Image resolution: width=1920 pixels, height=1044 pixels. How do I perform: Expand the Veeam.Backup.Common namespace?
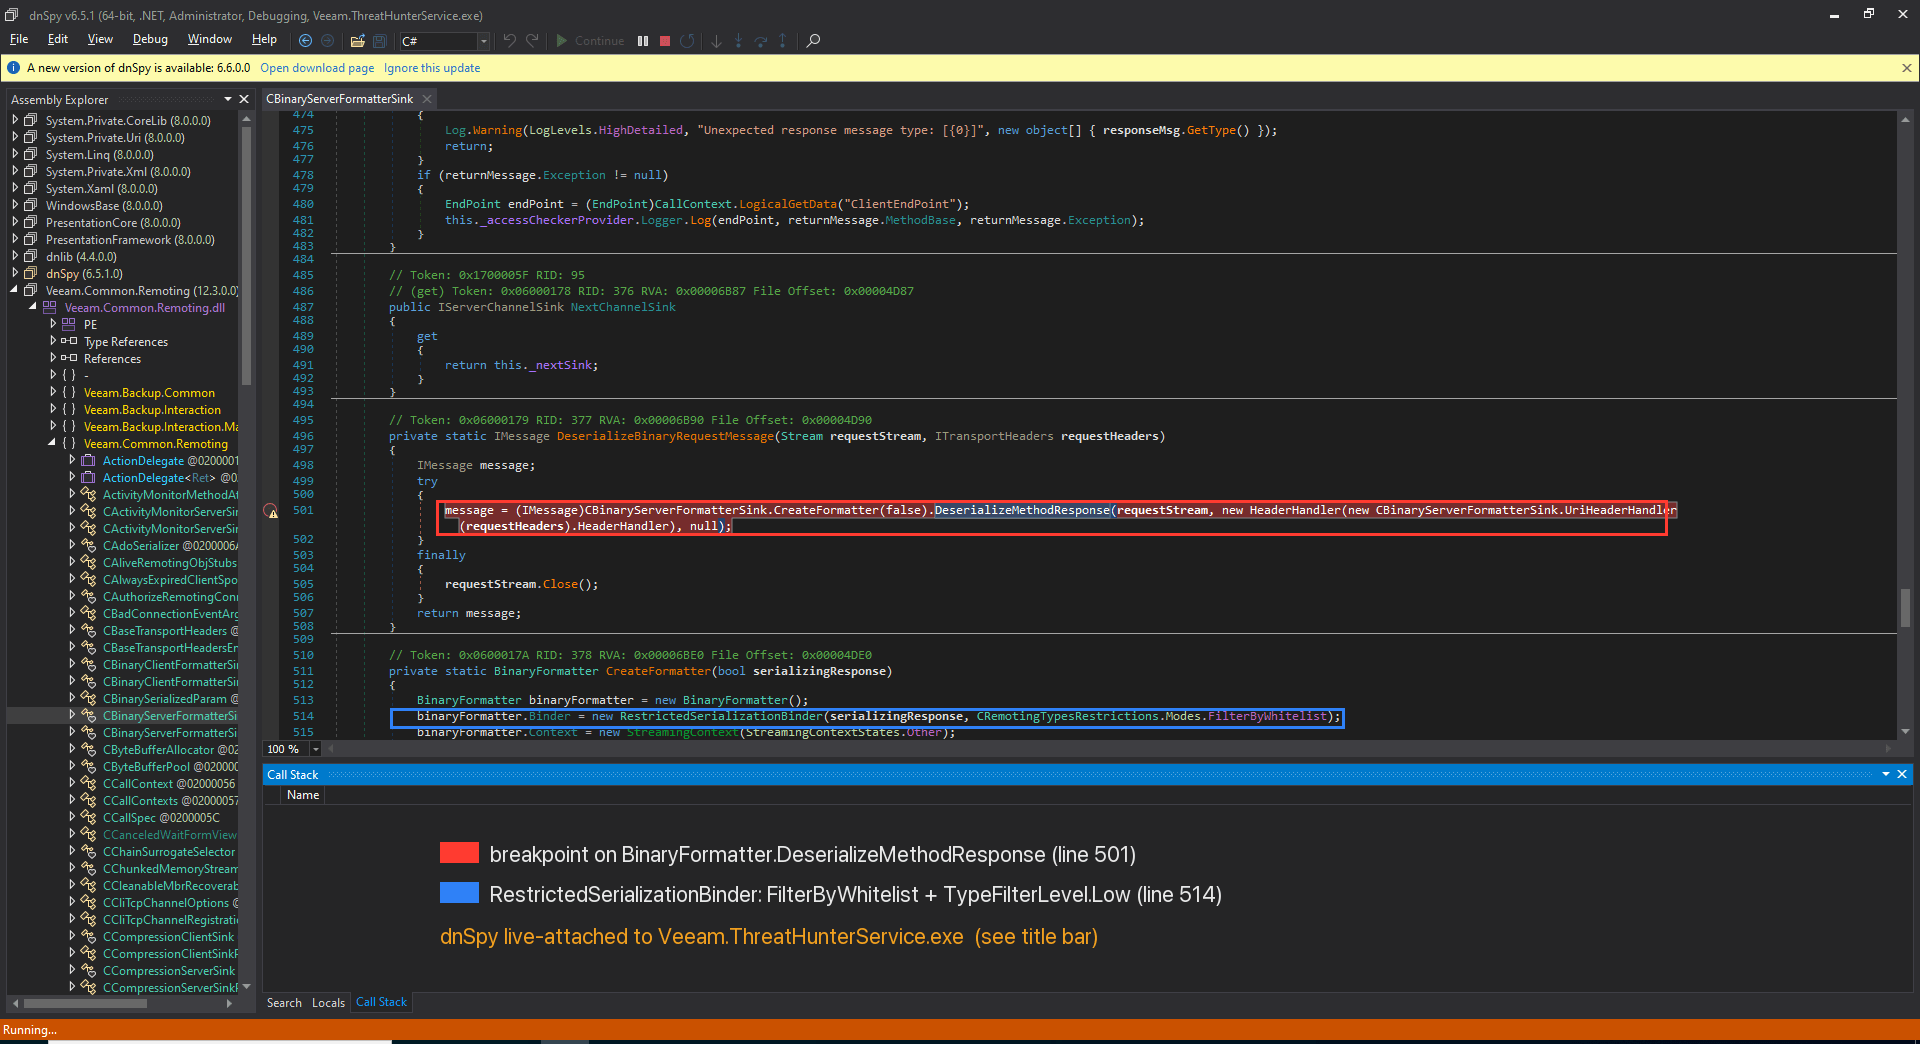pyautogui.click(x=53, y=392)
